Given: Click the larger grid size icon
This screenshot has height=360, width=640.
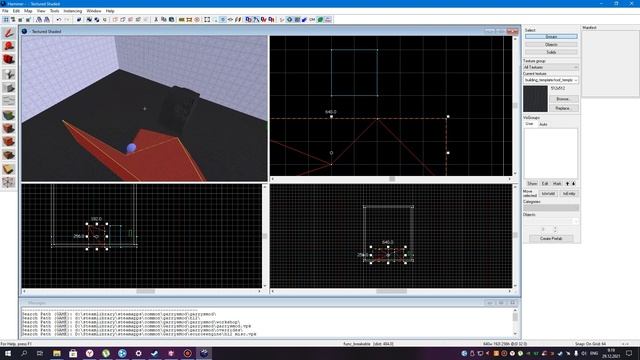Looking at the screenshot, I should tap(28, 20).
